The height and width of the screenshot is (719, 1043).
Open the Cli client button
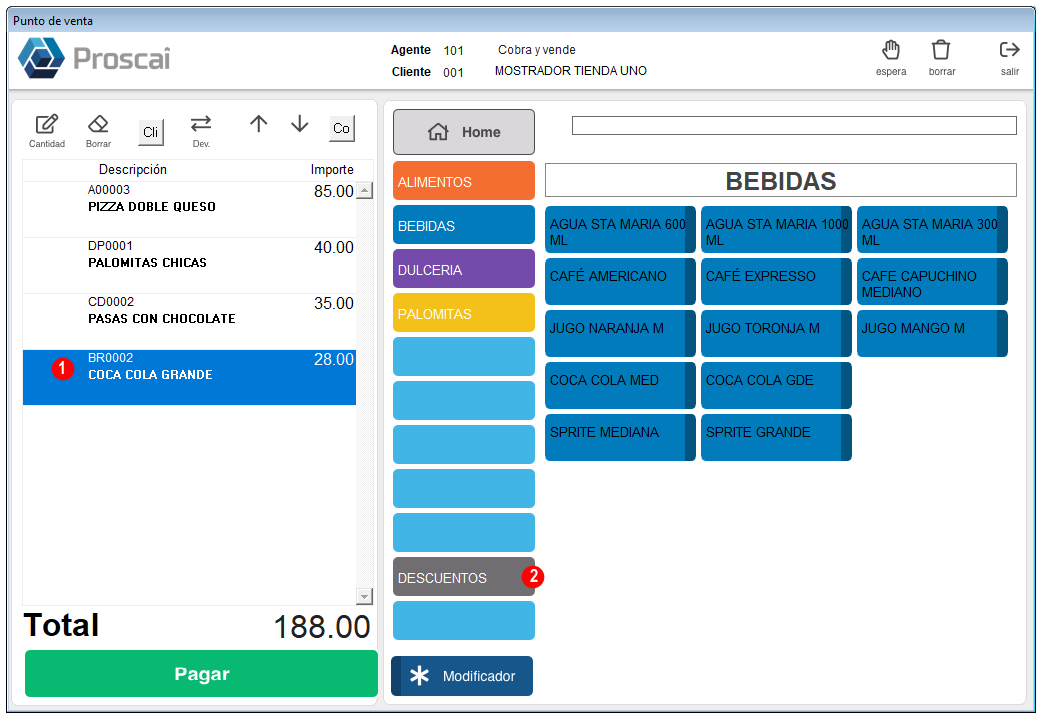(151, 132)
